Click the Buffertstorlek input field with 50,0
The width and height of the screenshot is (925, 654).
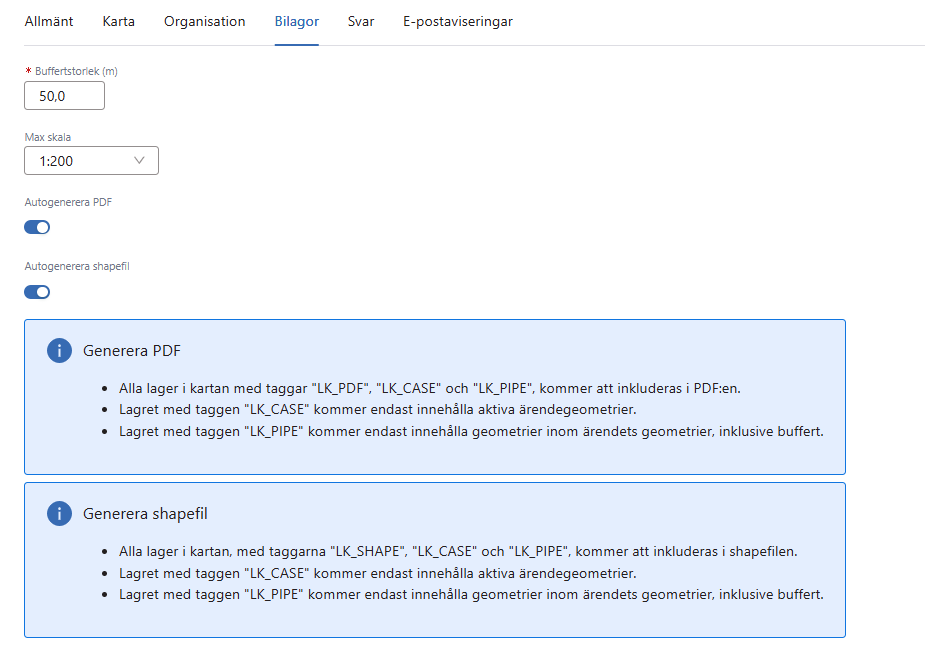click(x=64, y=96)
